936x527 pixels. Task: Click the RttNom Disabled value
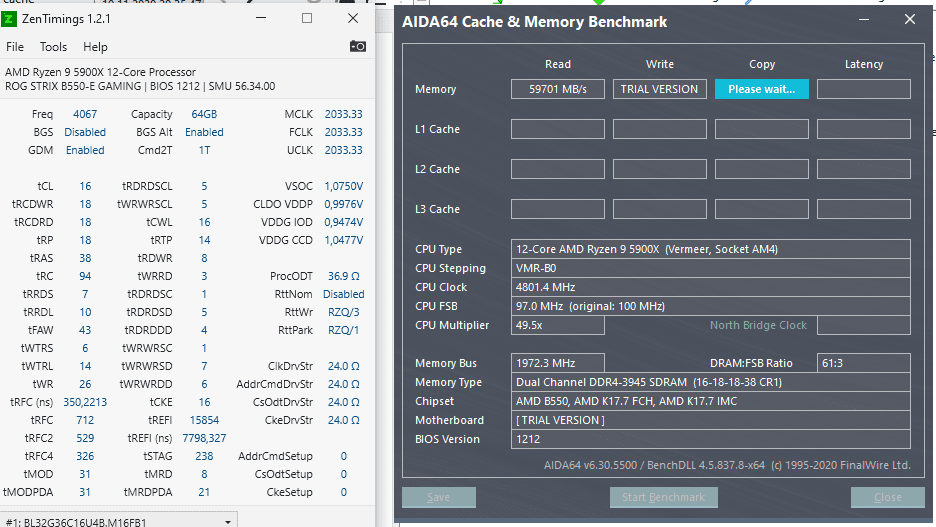(x=343, y=294)
